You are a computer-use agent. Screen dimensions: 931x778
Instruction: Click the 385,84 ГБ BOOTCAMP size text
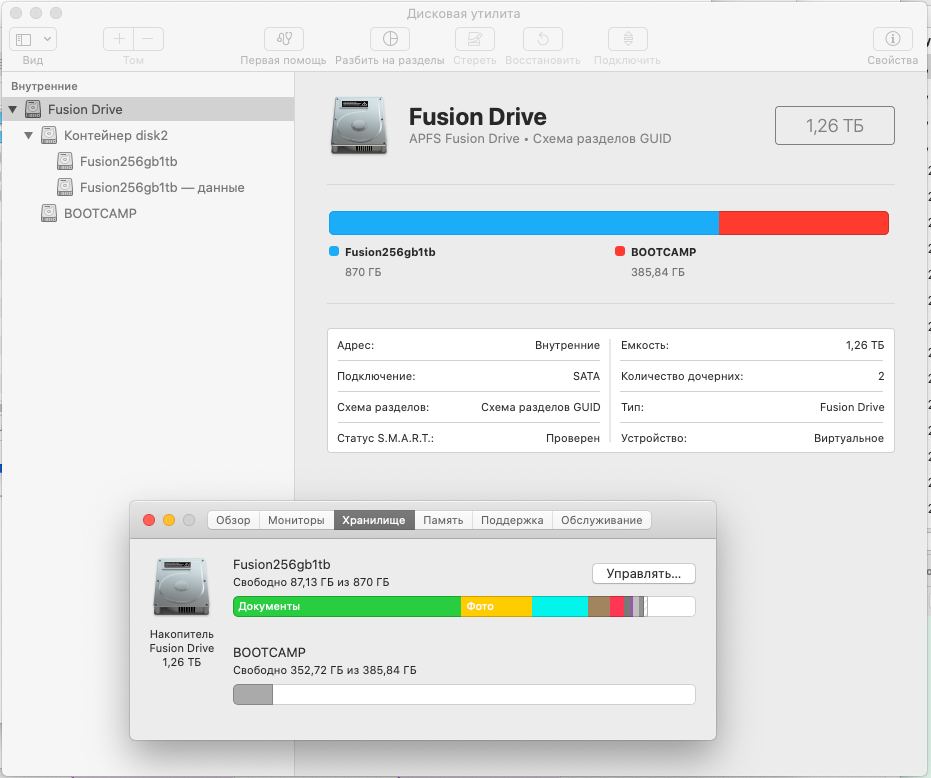tap(658, 272)
